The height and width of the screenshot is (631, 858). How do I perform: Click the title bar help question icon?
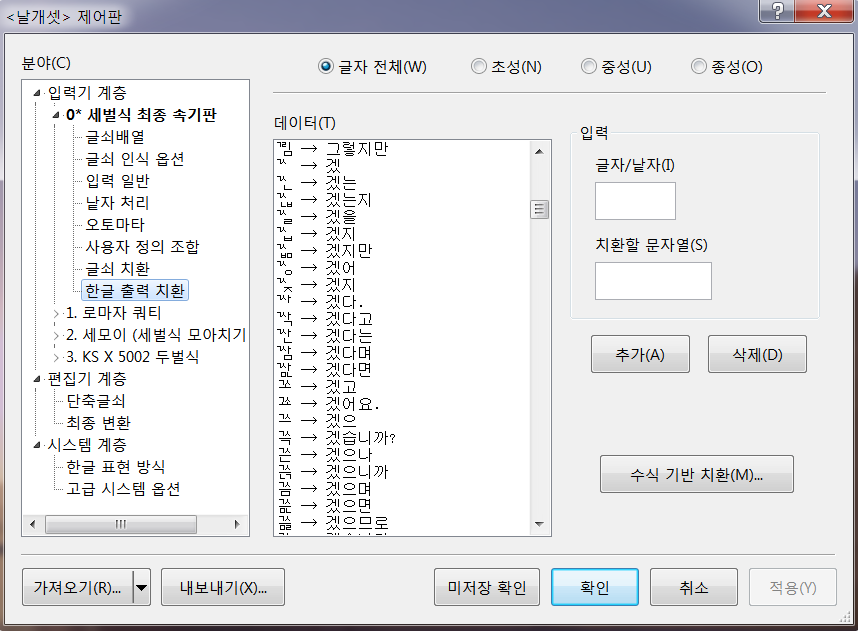pos(777,10)
